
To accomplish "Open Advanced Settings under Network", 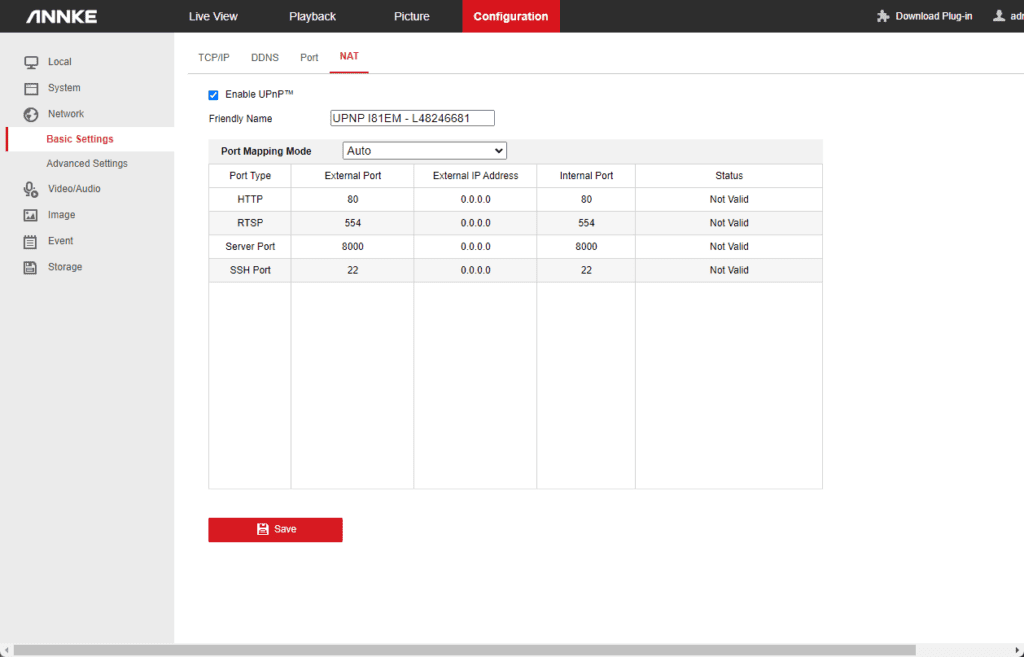I will 87,163.
